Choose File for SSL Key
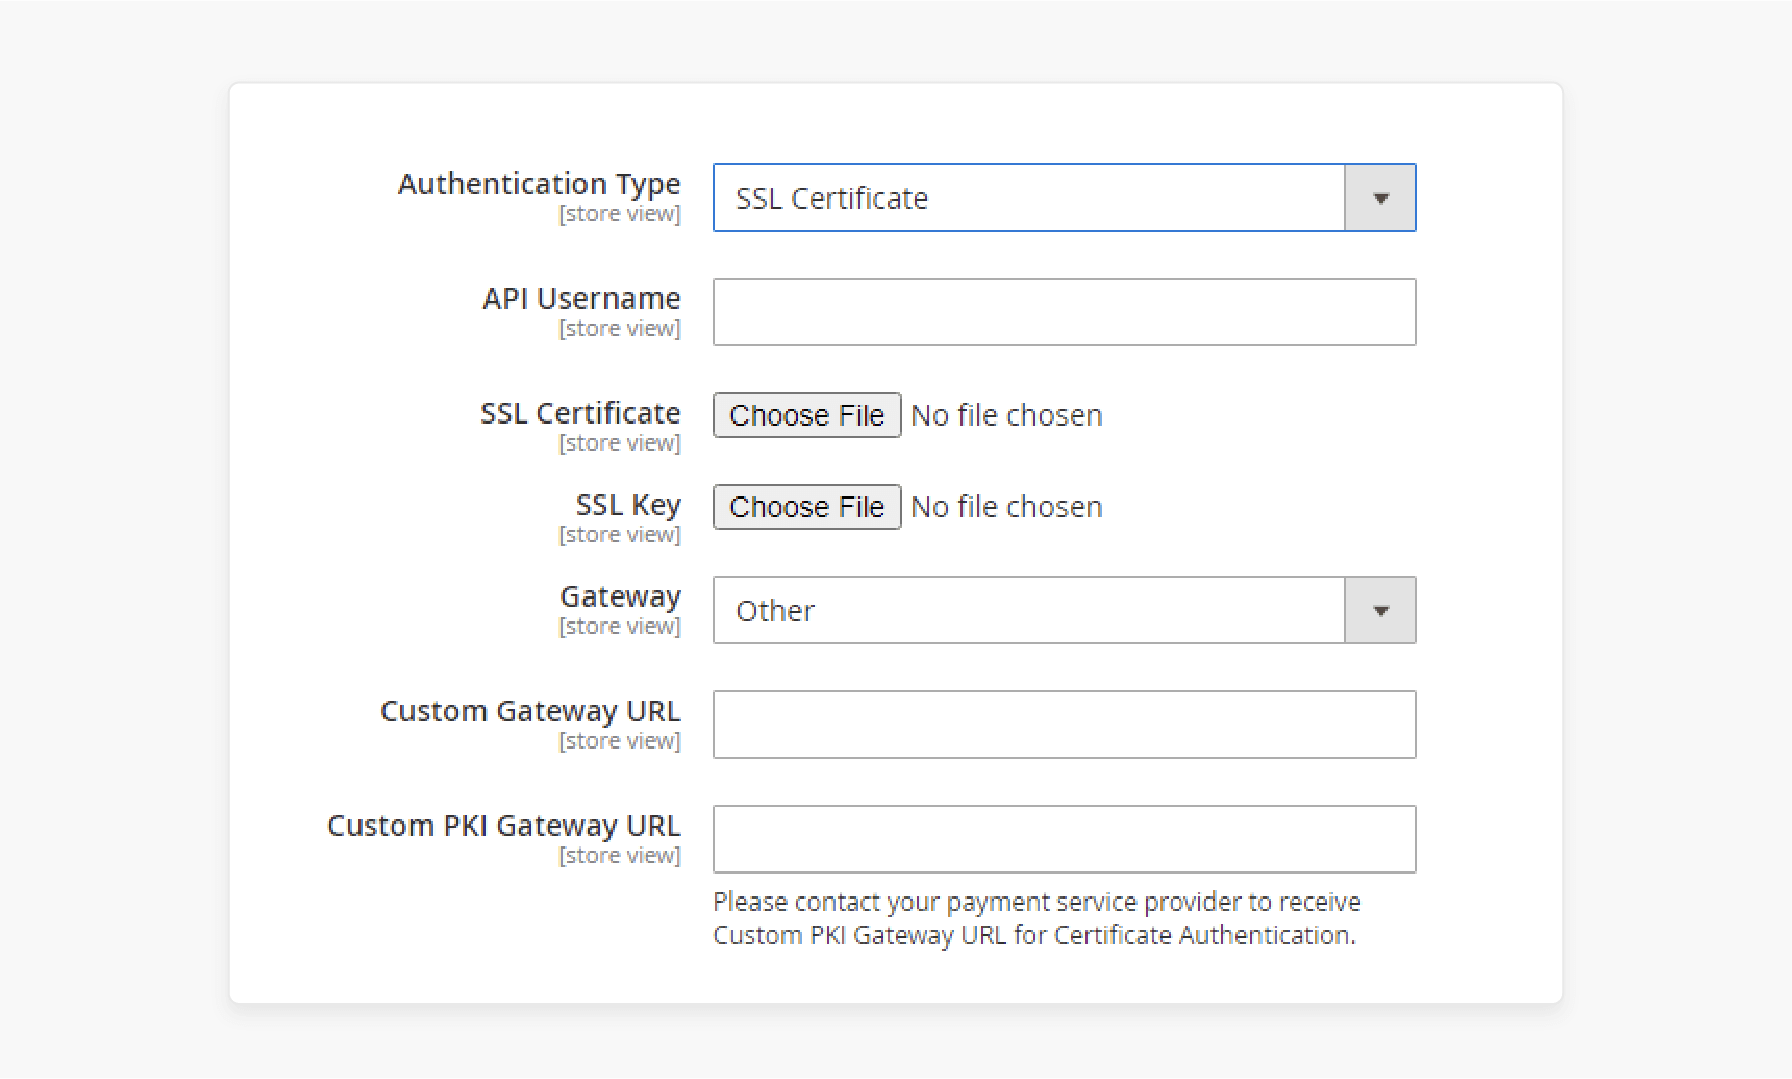The image size is (1792, 1079). 807,507
